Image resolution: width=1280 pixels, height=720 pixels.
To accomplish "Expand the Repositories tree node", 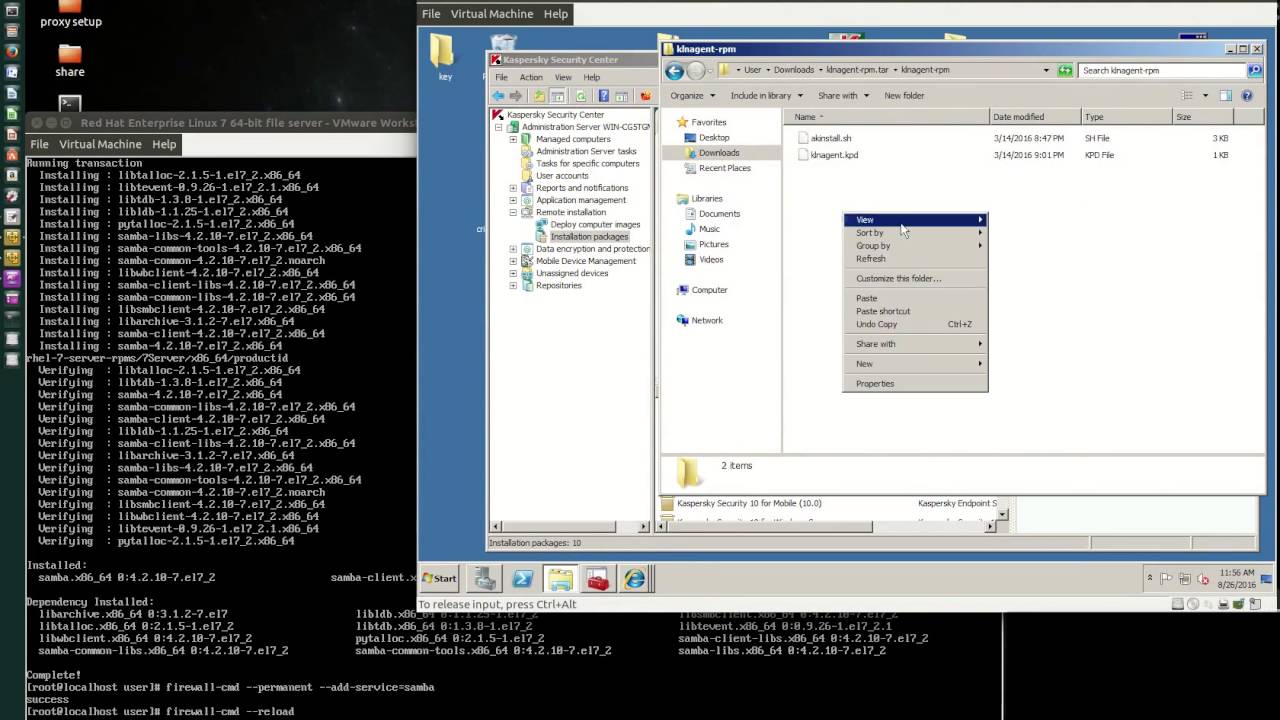I will point(513,285).
